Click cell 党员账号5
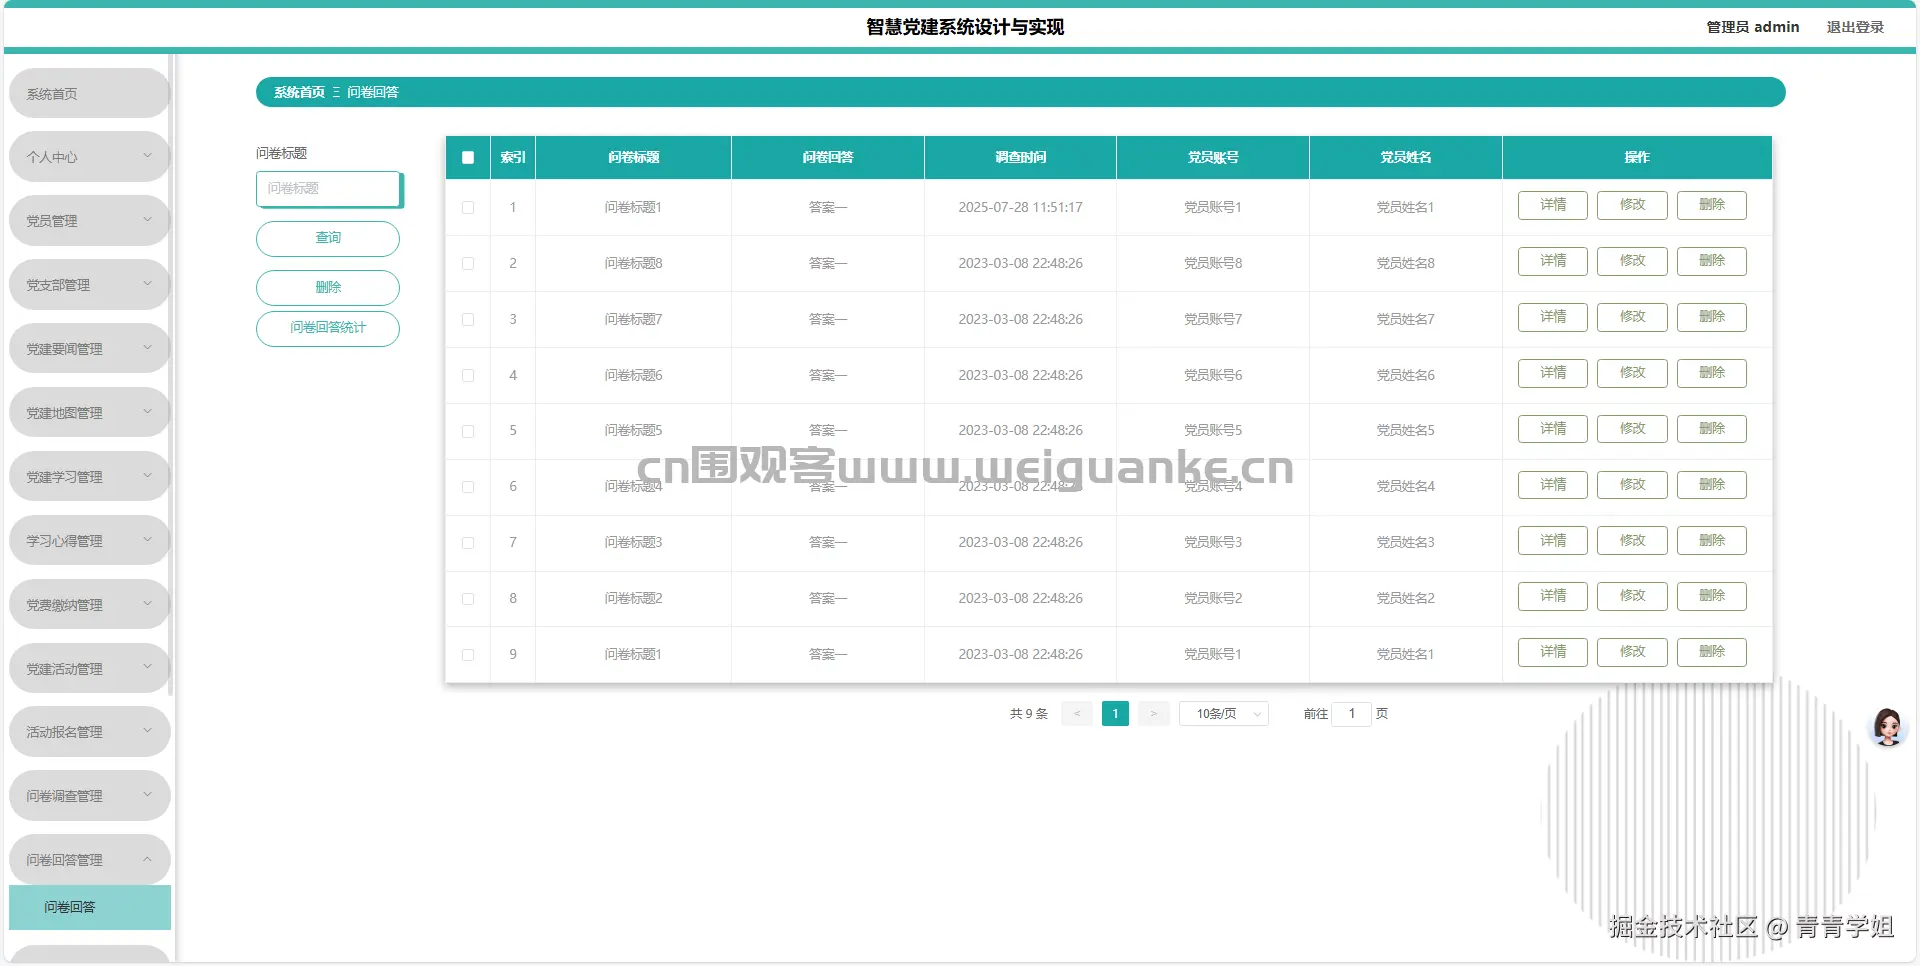 click(1213, 430)
